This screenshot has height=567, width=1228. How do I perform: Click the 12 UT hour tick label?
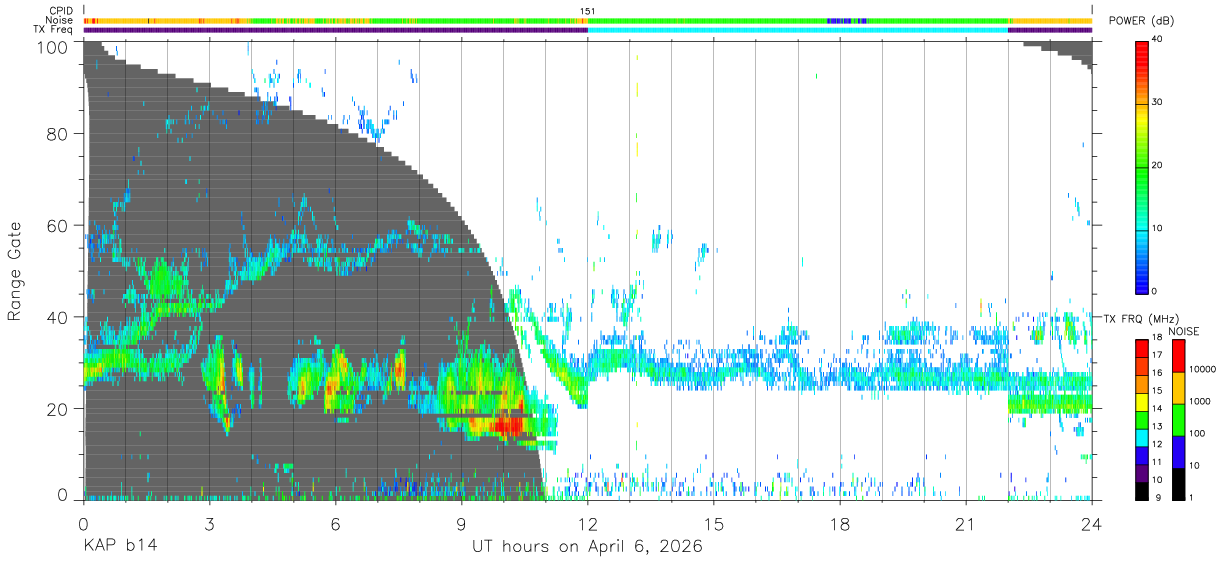tap(587, 524)
